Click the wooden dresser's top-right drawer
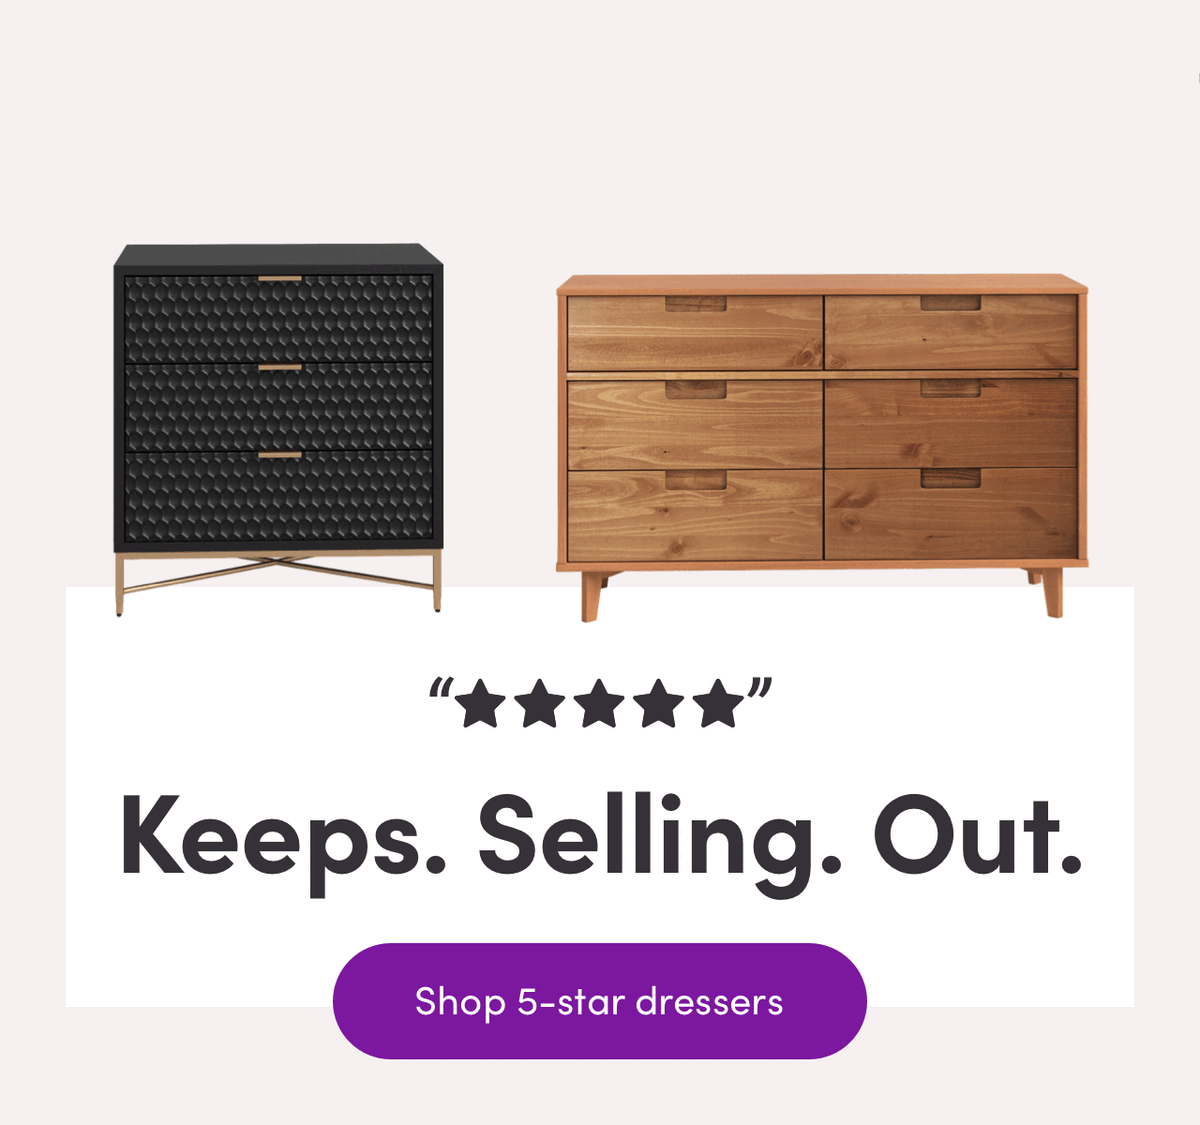 pyautogui.click(x=951, y=333)
